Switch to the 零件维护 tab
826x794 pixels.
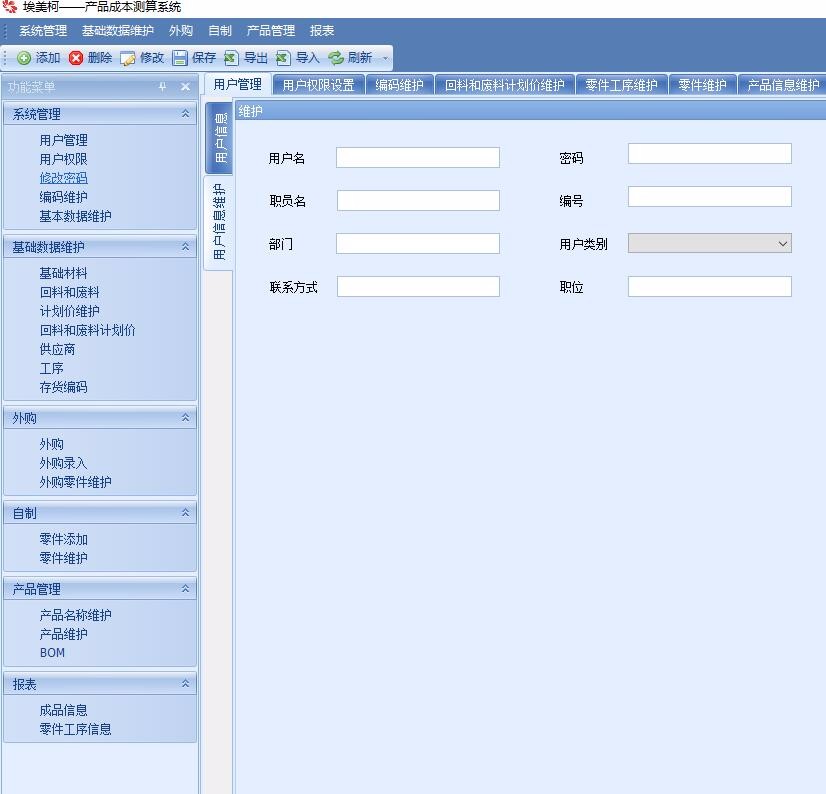point(702,85)
